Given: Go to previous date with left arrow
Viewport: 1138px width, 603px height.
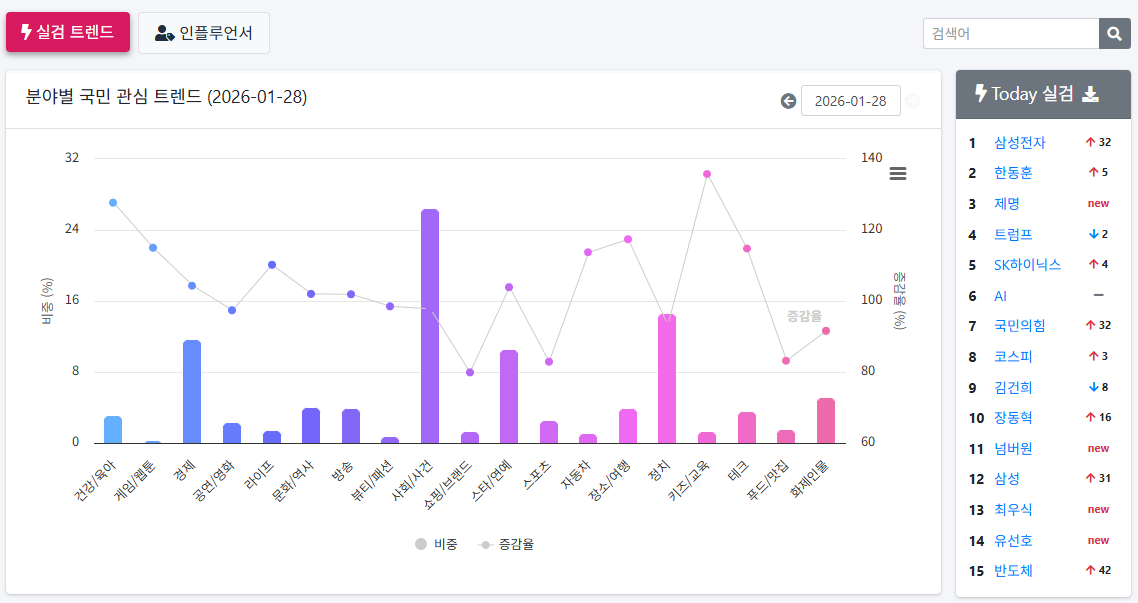Looking at the screenshot, I should tap(788, 101).
